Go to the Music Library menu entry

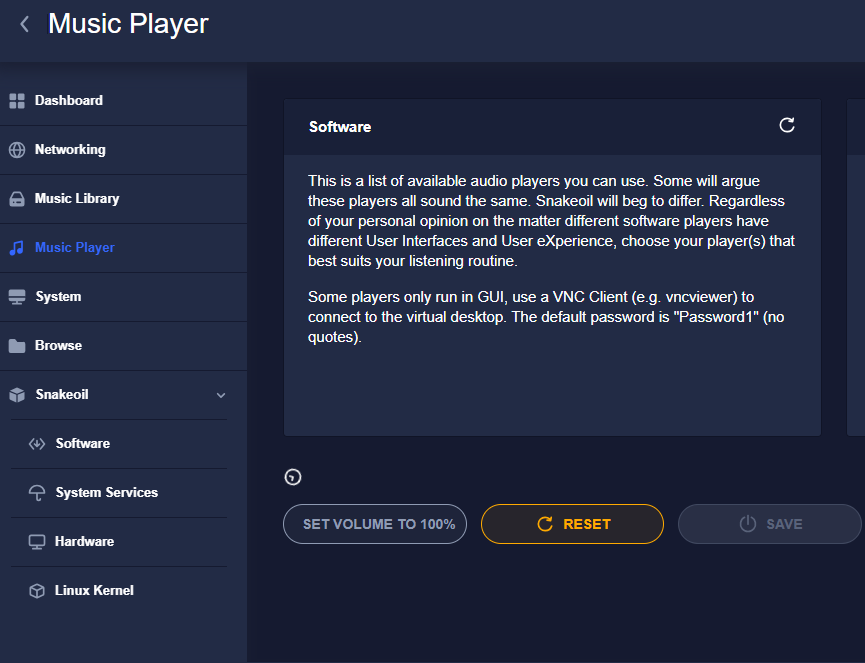(124, 199)
